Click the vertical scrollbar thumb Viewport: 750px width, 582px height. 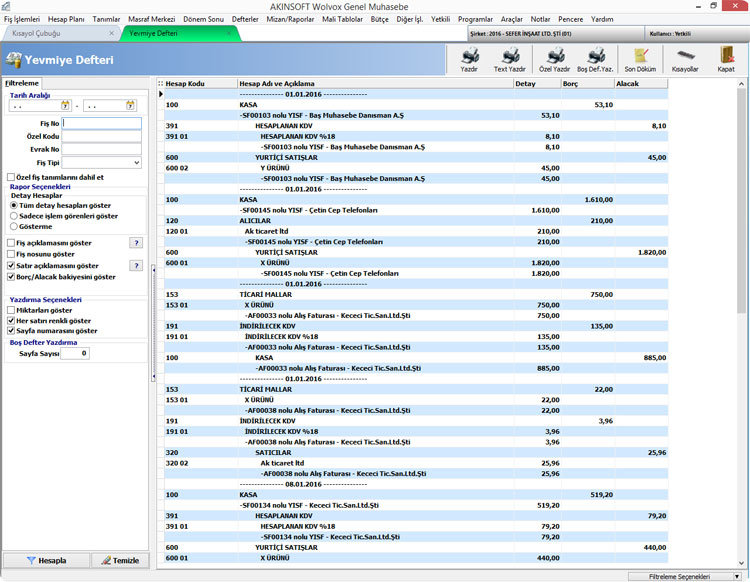(x=741, y=201)
